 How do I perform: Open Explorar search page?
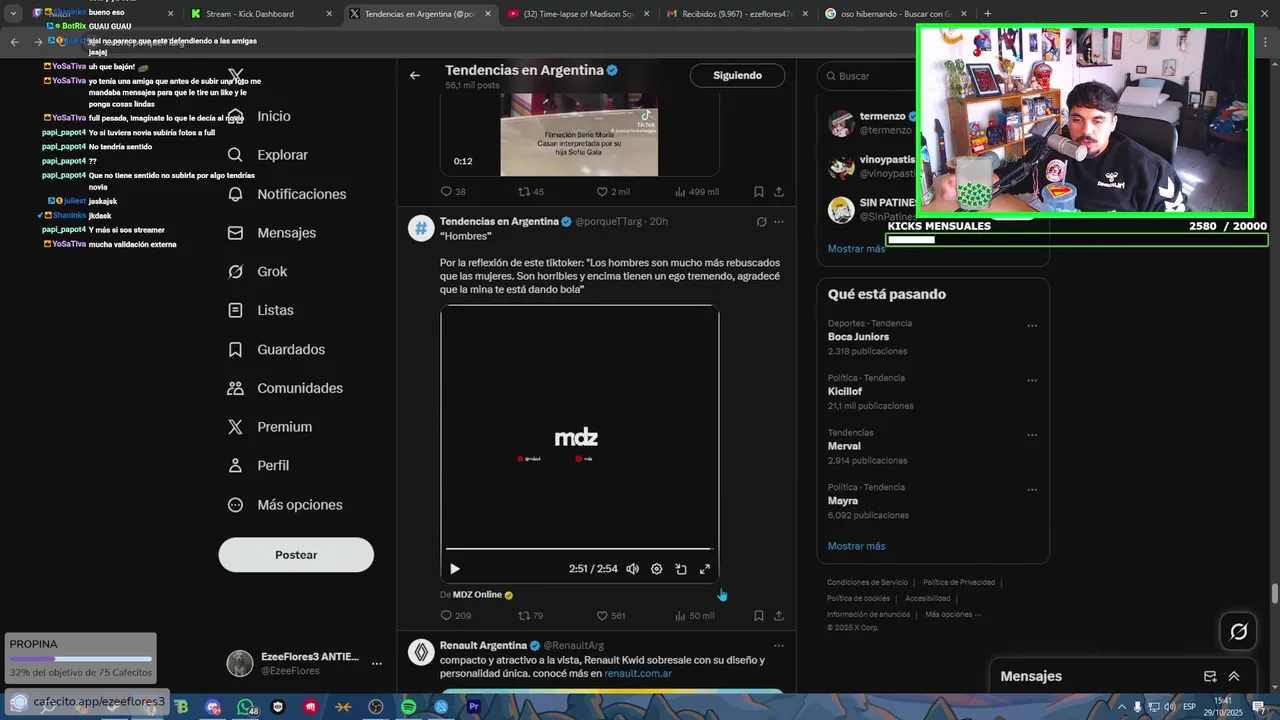(x=268, y=155)
